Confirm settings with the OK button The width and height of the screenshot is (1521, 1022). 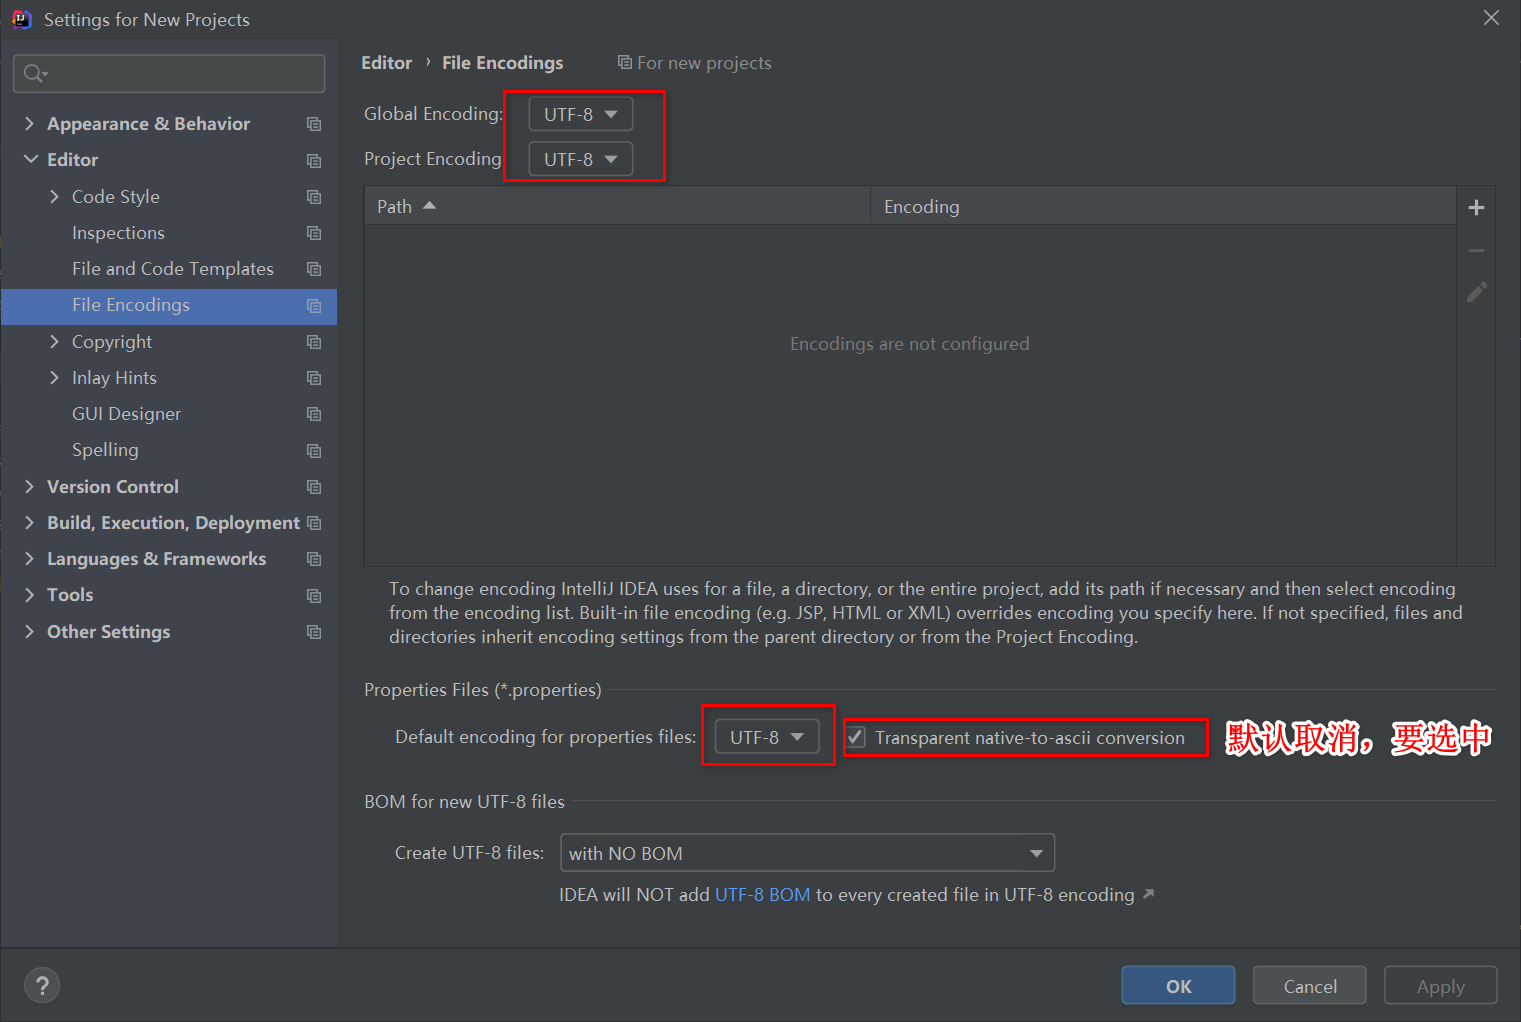click(1177, 985)
